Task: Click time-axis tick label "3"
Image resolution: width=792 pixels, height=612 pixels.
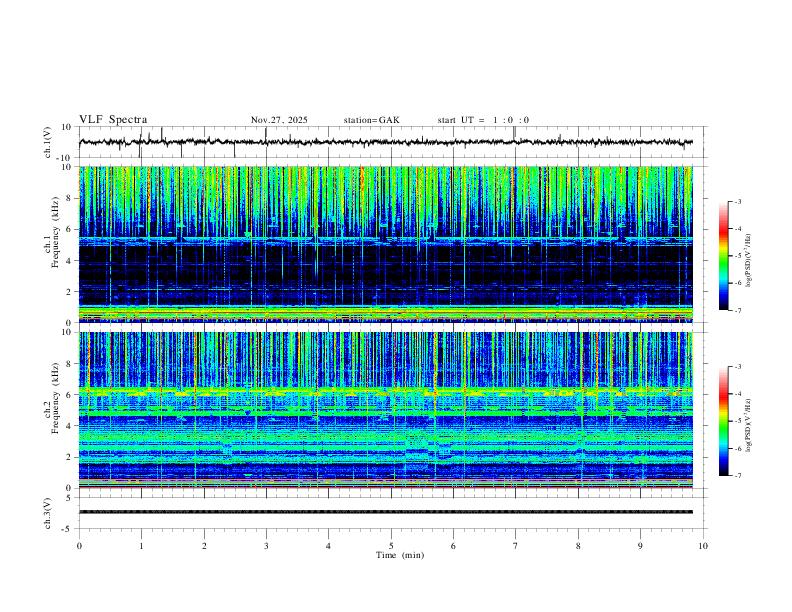Action: pos(266,546)
